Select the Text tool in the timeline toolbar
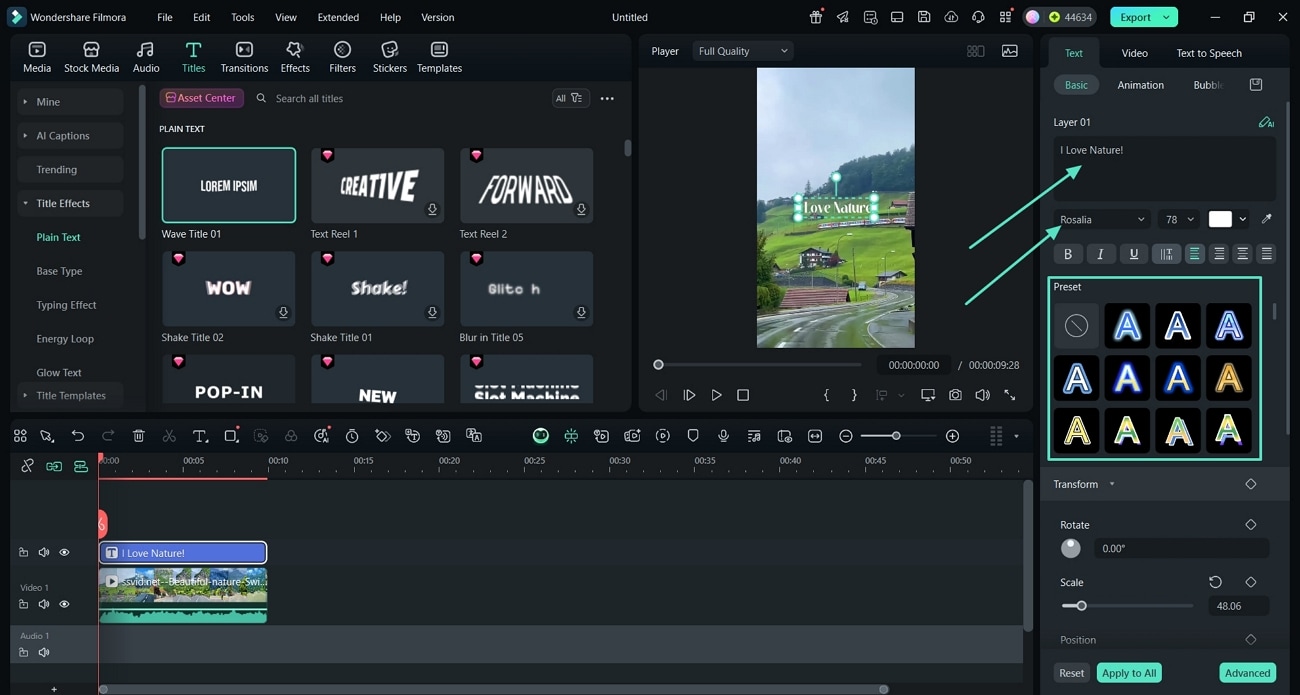Viewport: 1300px width, 695px height. coord(200,435)
